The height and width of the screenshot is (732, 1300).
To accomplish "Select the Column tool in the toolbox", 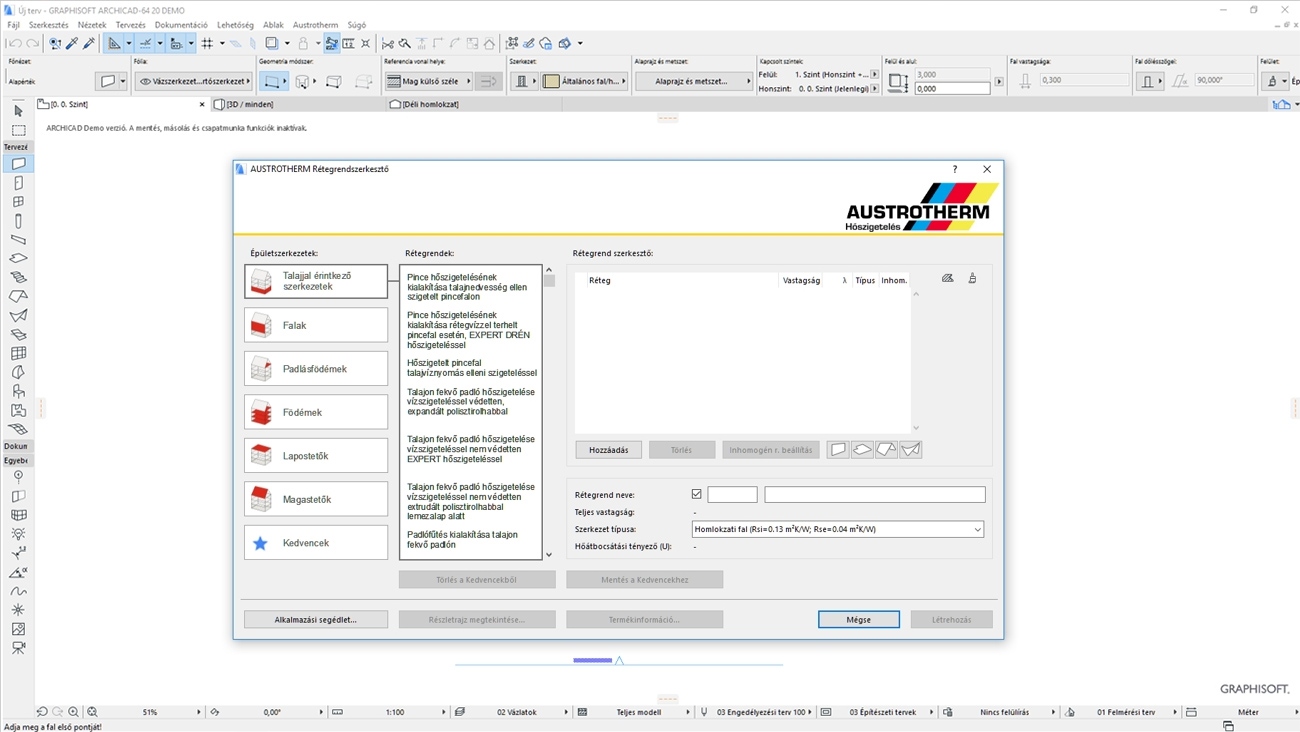I will [x=18, y=221].
